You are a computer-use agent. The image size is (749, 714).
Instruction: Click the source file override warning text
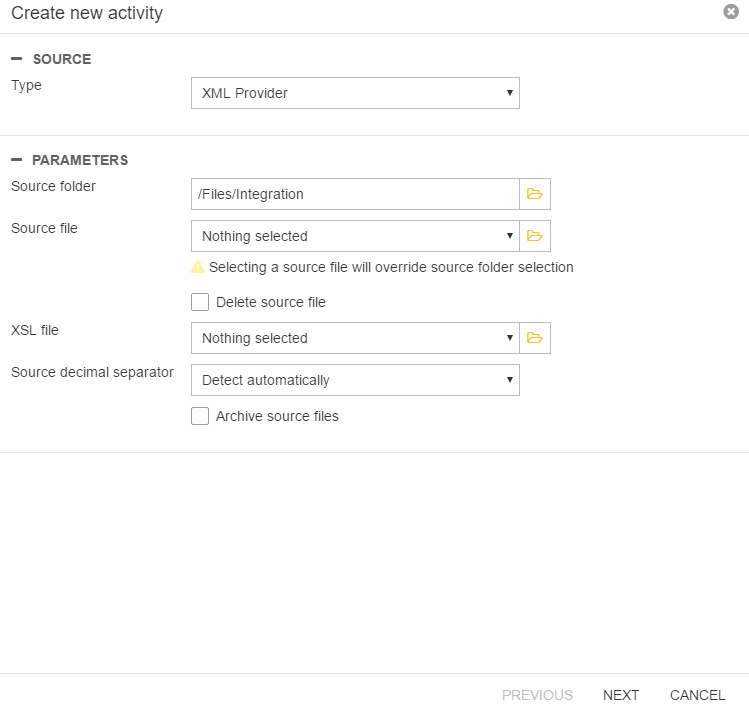(x=391, y=267)
